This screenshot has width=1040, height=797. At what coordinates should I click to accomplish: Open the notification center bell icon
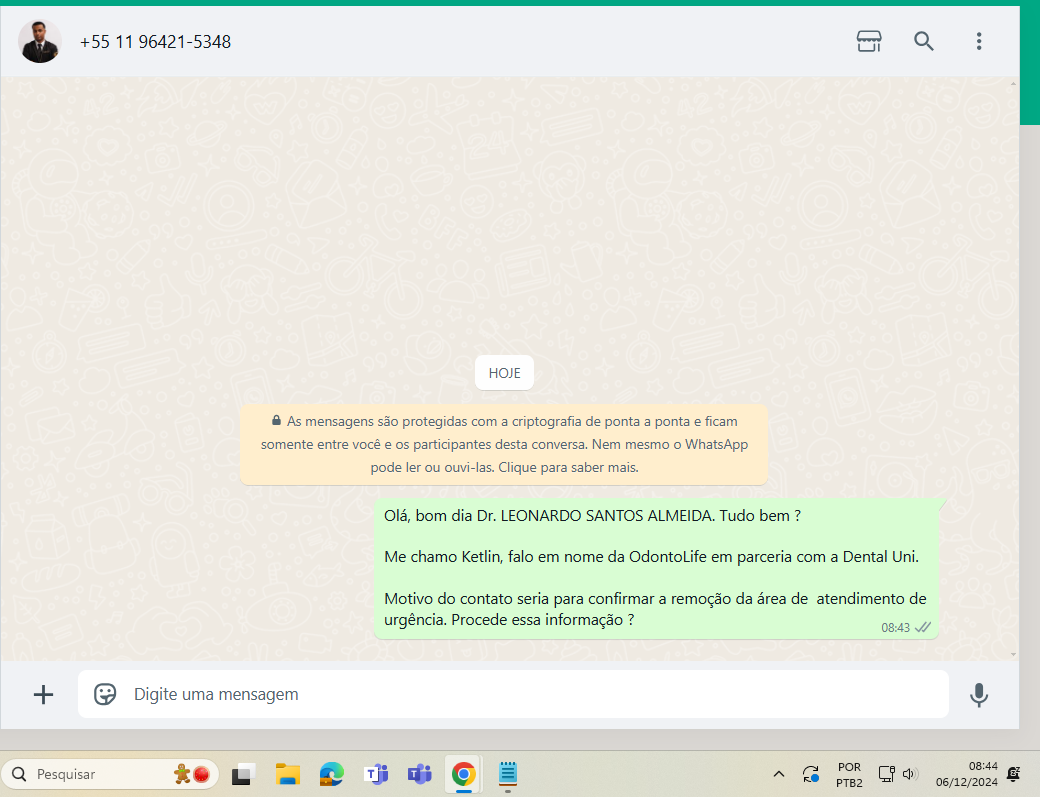1013,774
